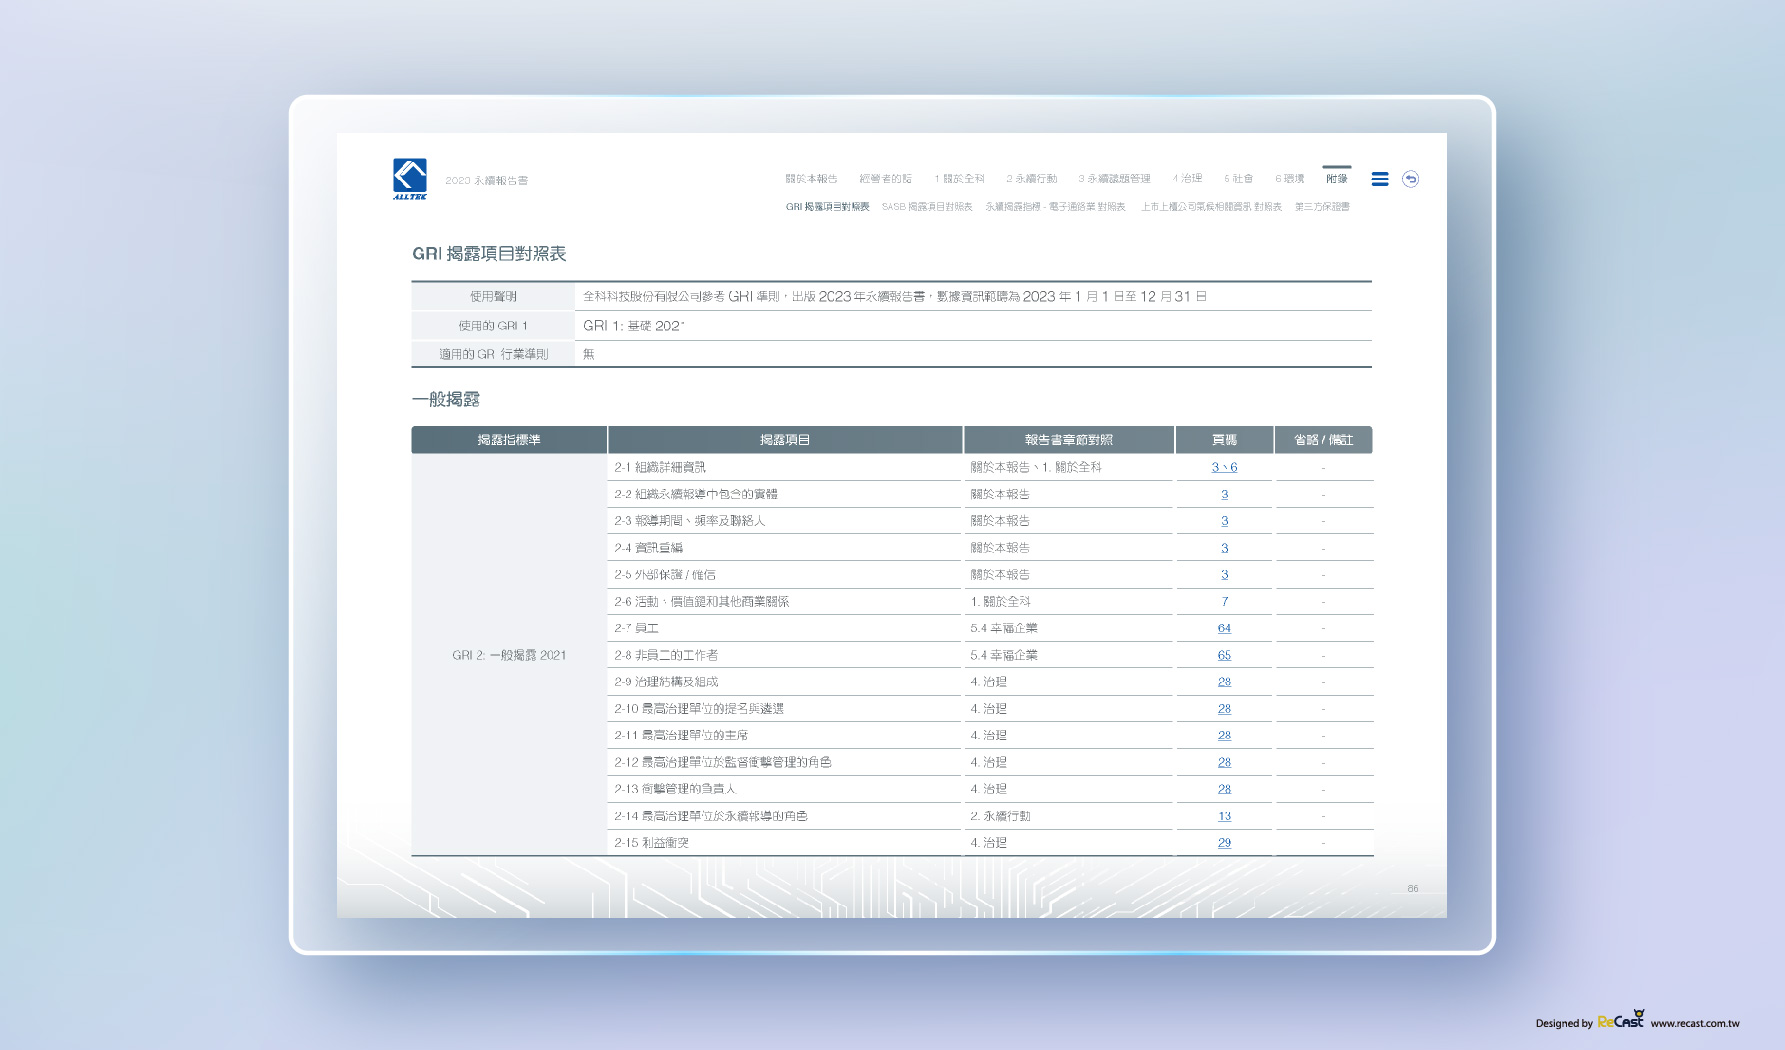Open page link 13 for row 2-14
This screenshot has width=1785, height=1050.
click(1224, 816)
